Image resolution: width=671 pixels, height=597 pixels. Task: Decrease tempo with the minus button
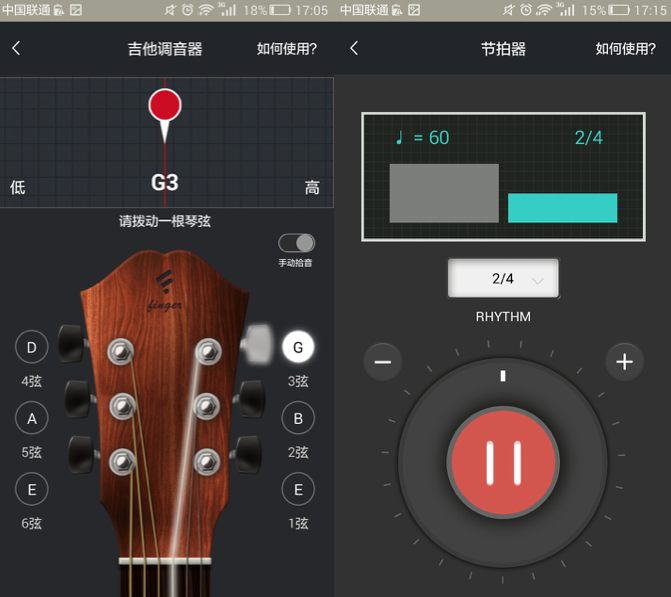[x=383, y=362]
